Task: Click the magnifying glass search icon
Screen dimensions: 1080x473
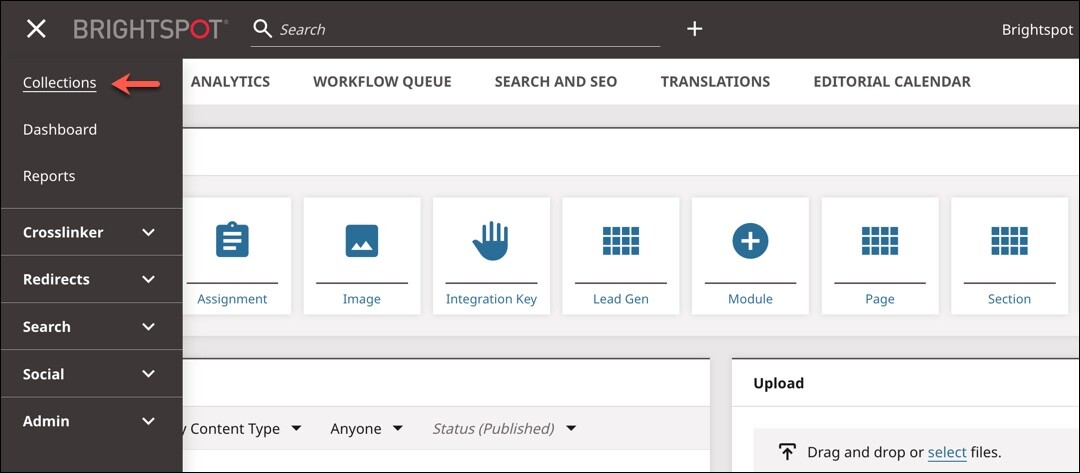Action: tap(263, 29)
